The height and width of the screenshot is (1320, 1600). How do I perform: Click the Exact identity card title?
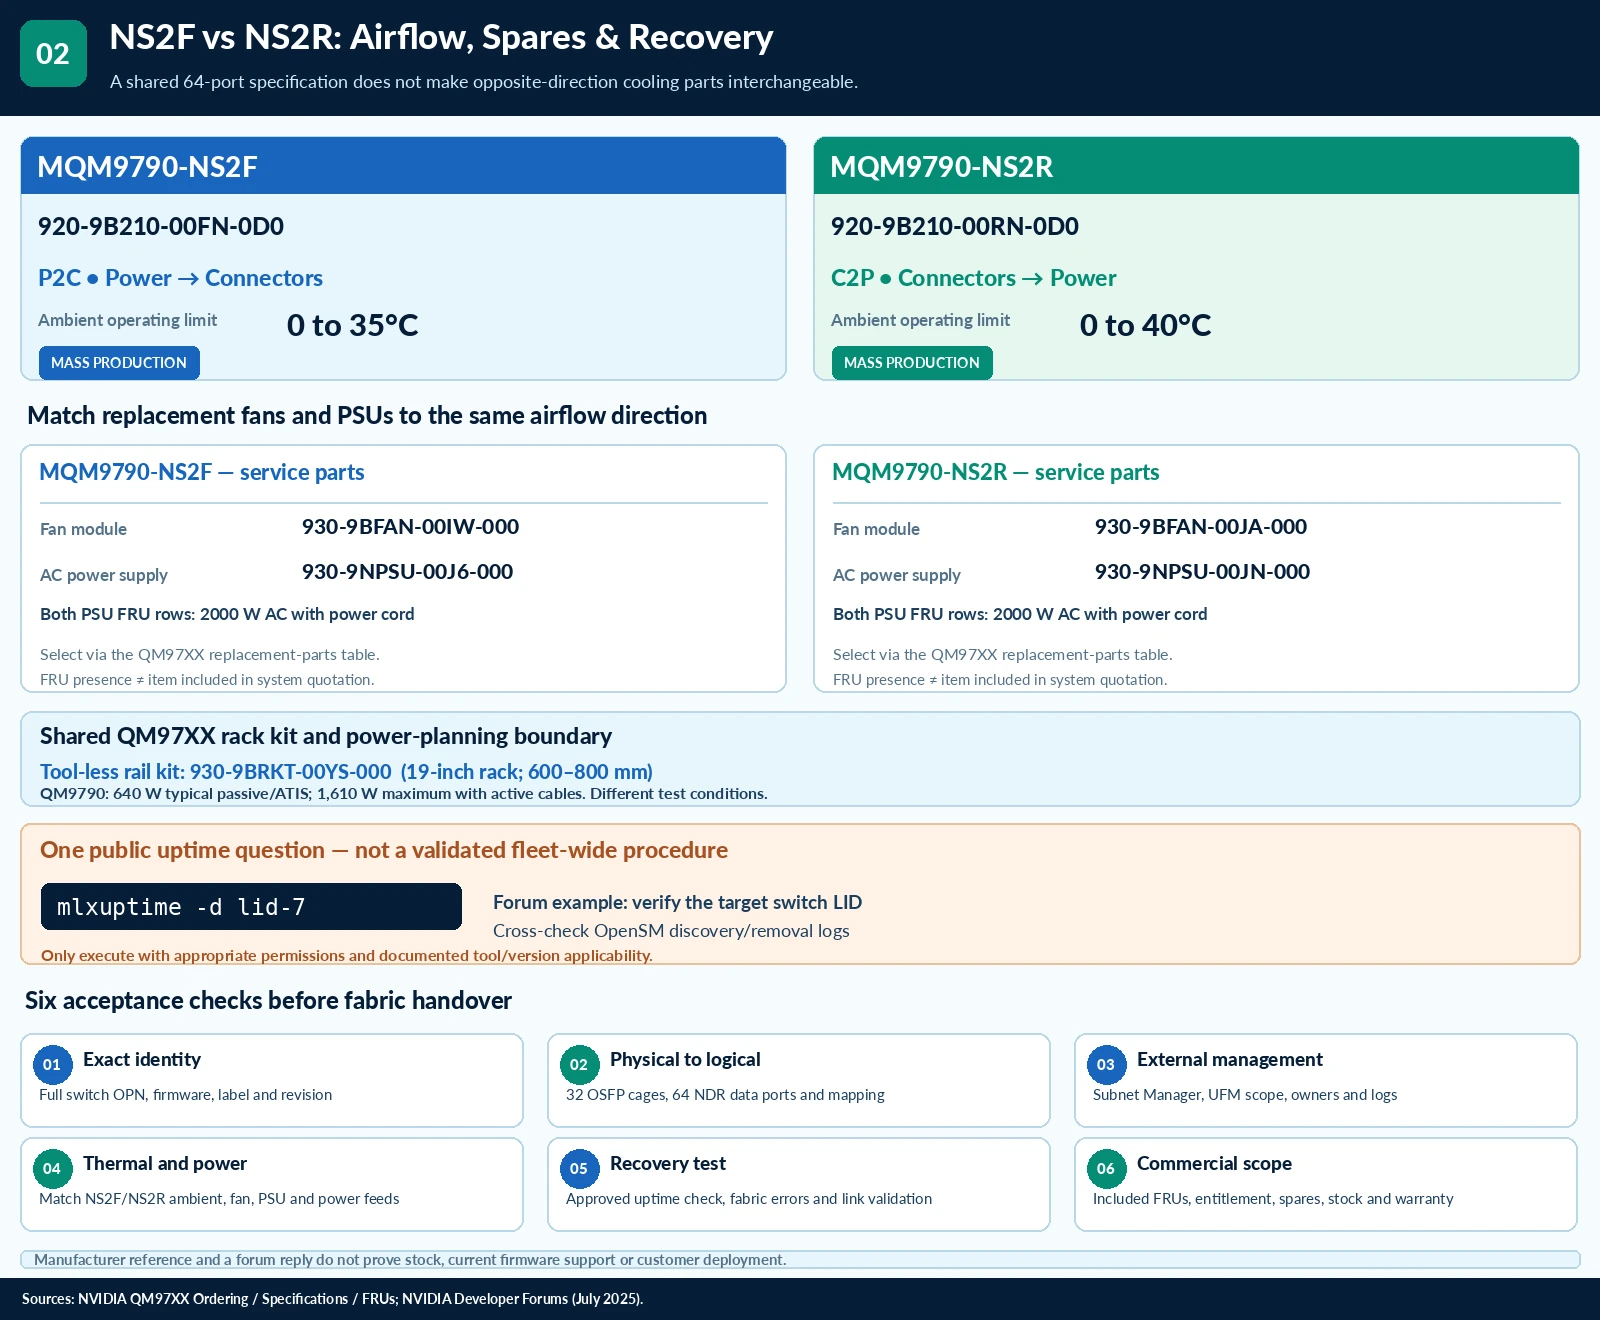pyautogui.click(x=142, y=1060)
